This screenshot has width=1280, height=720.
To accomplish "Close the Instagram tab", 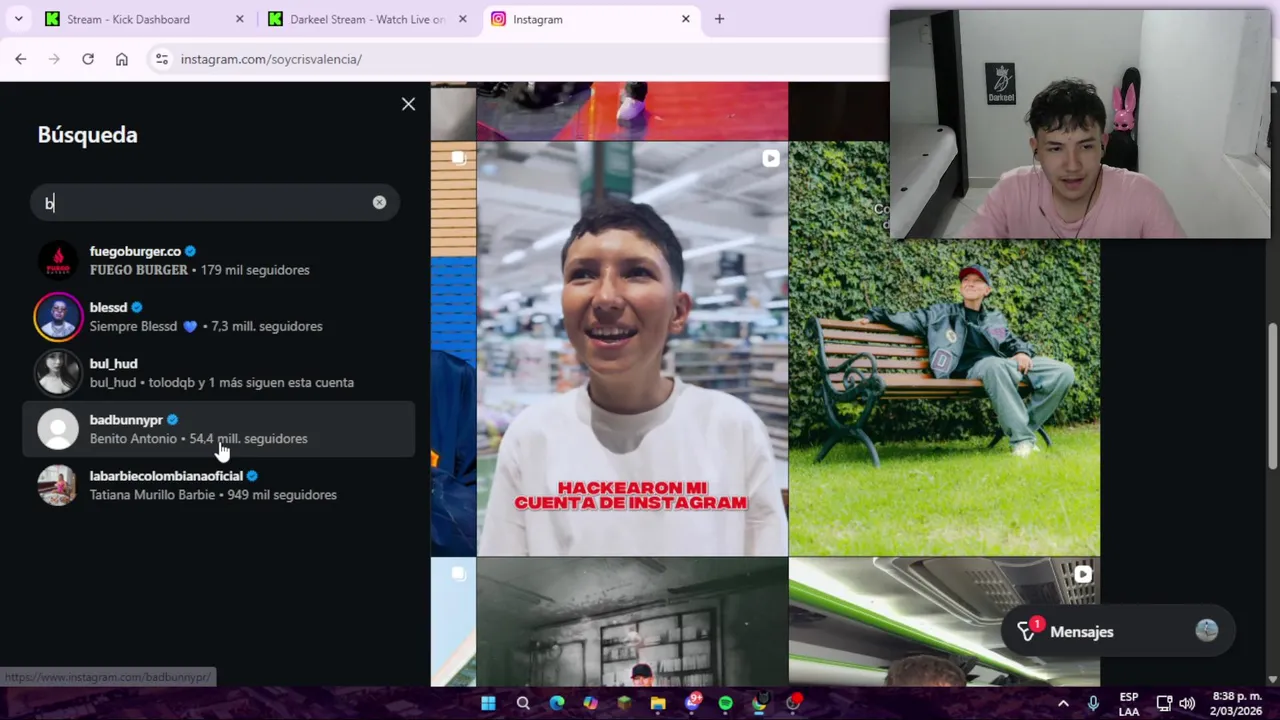I will (x=686, y=19).
